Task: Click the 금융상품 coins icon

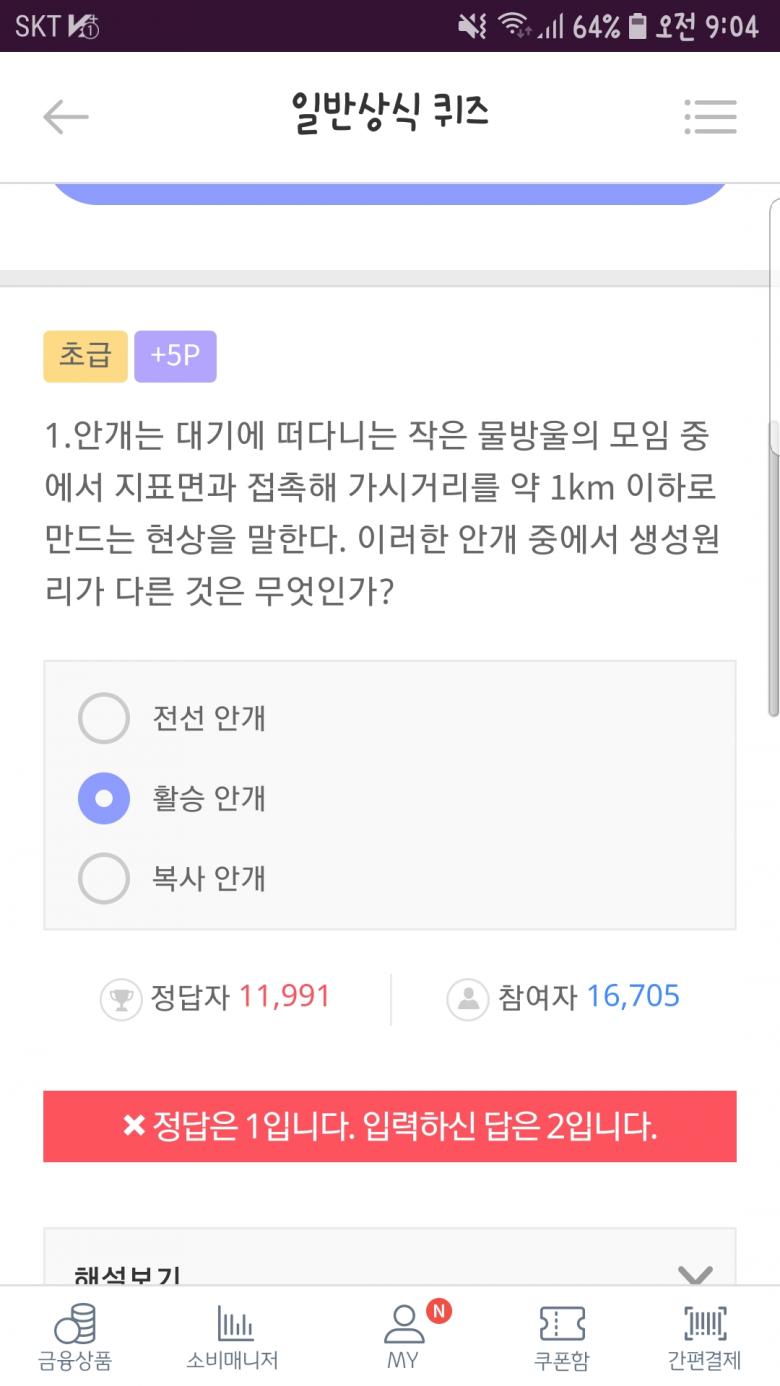Action: pos(75,1324)
